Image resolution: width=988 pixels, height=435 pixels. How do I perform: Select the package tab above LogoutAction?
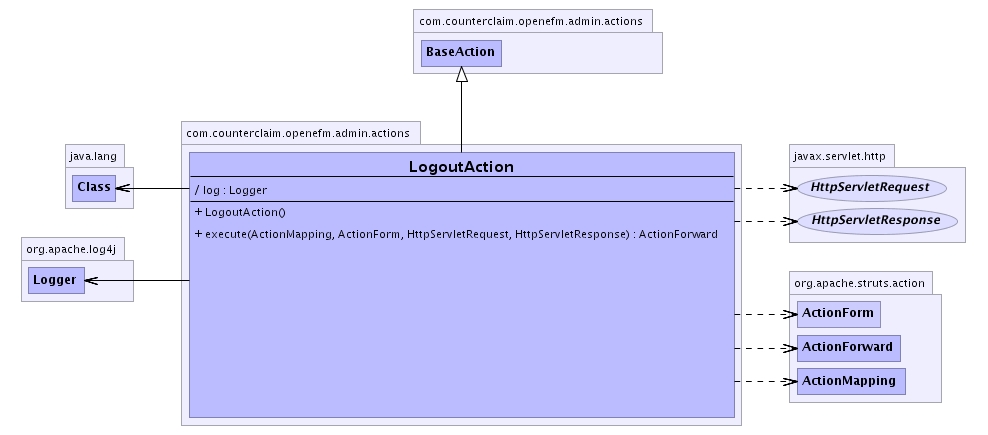tap(301, 132)
